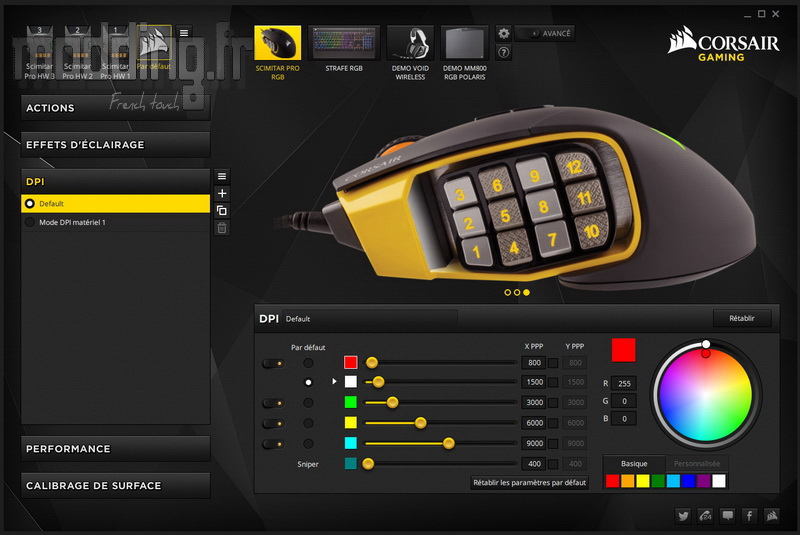This screenshot has height=535, width=800.
Task: Delete the DPI mode with trash icon
Action: tap(222, 227)
